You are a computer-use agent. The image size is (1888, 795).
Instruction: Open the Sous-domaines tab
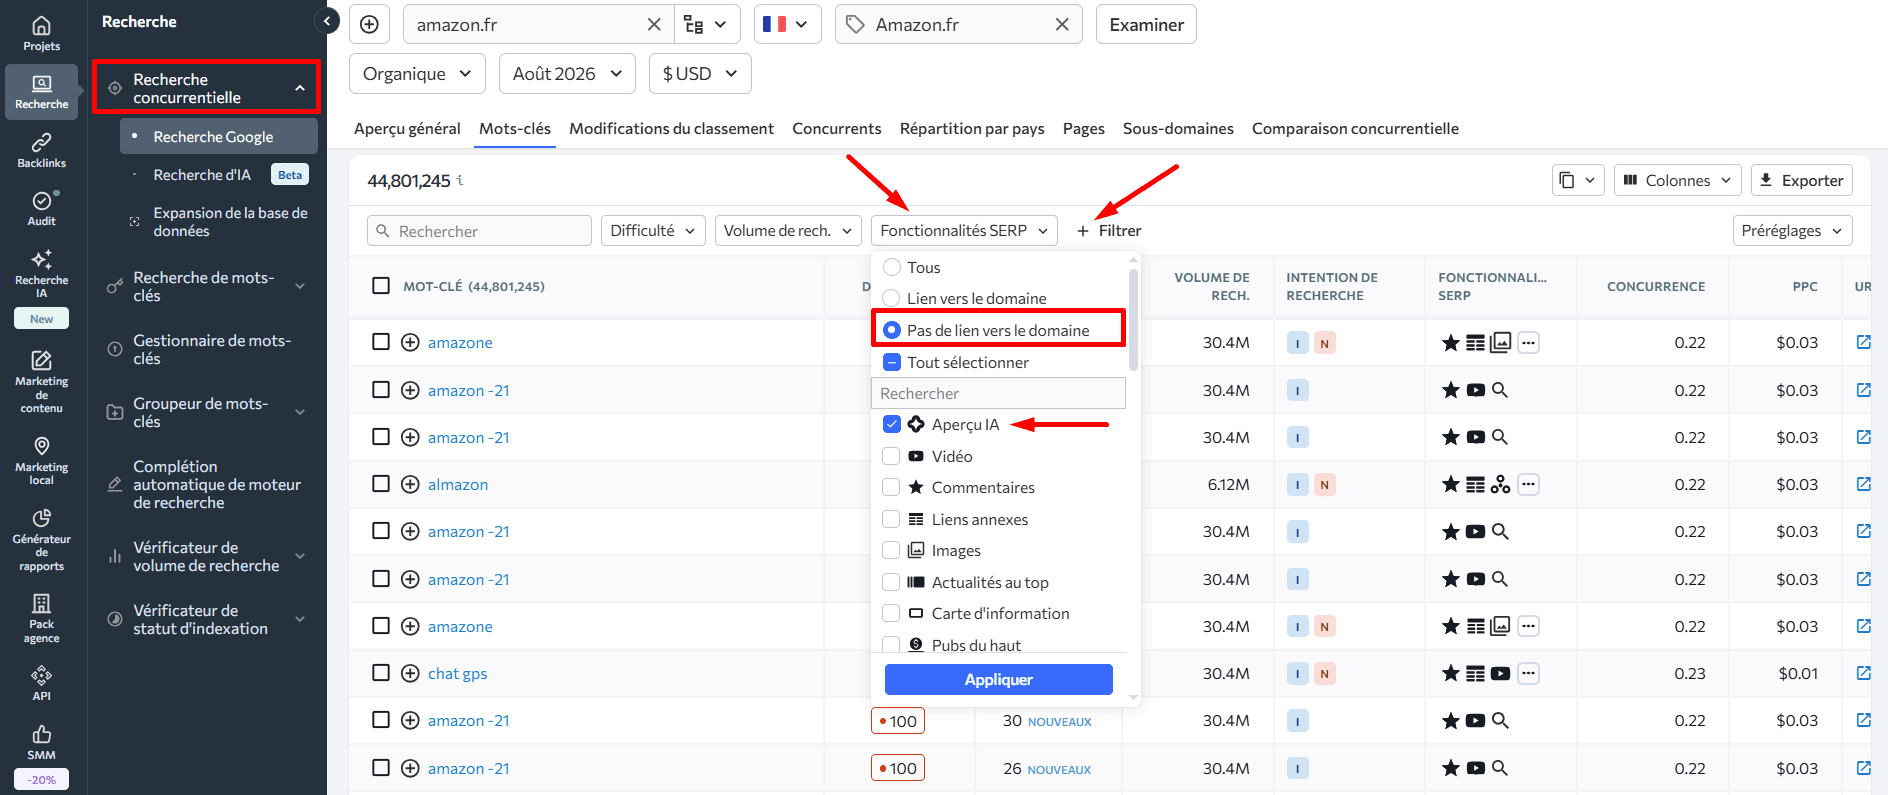pos(1178,129)
